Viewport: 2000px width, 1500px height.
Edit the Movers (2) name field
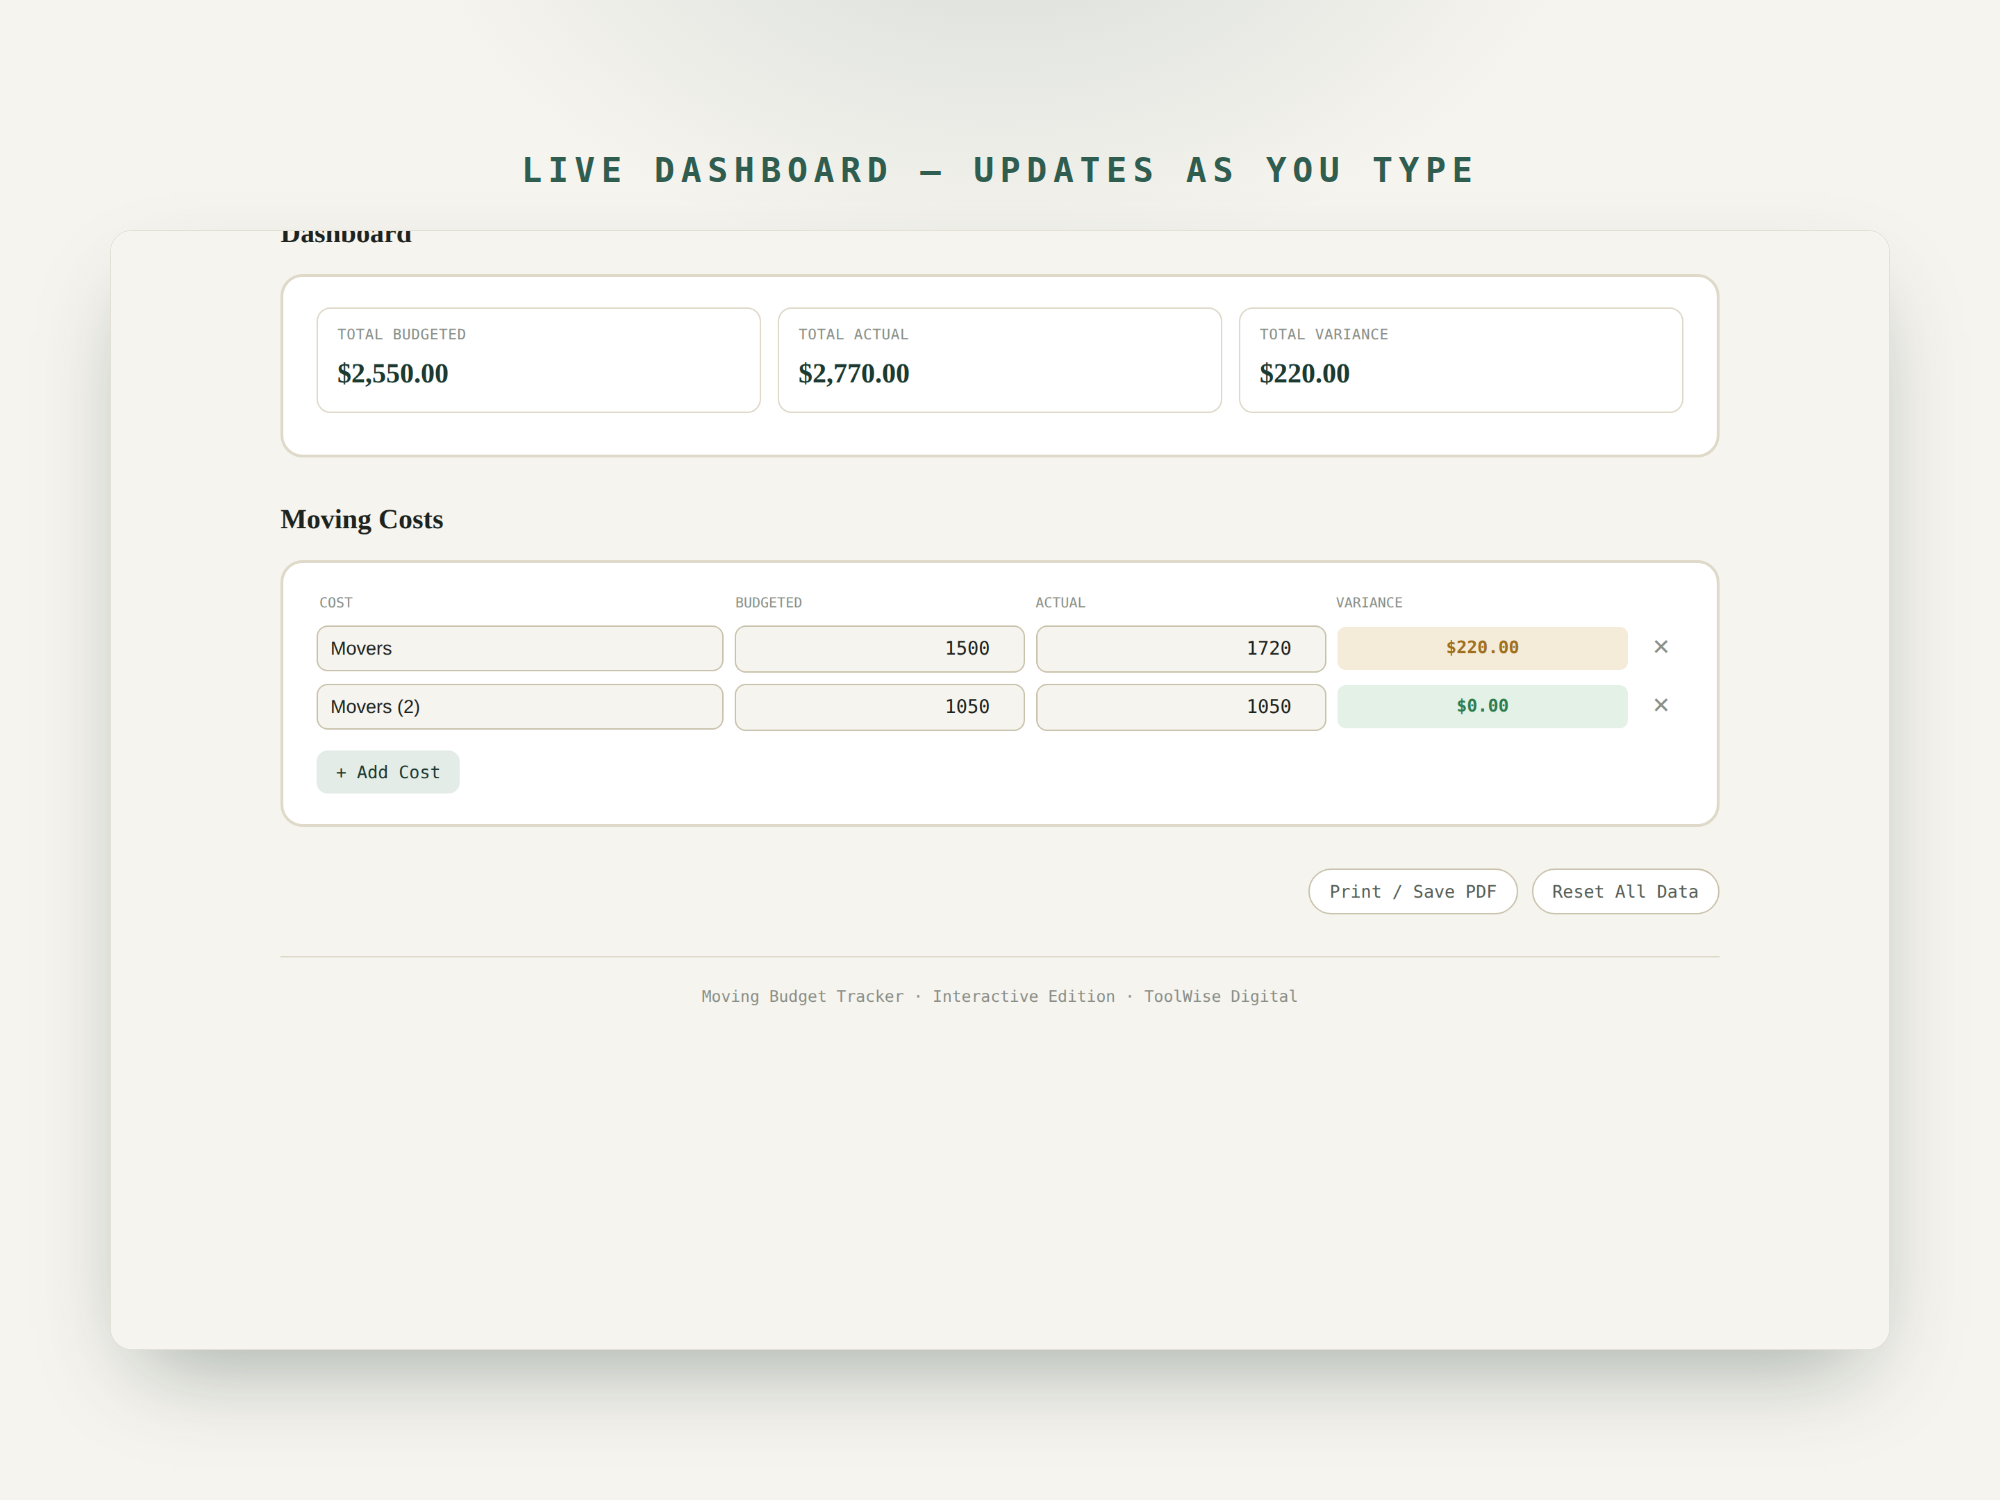pyautogui.click(x=520, y=706)
